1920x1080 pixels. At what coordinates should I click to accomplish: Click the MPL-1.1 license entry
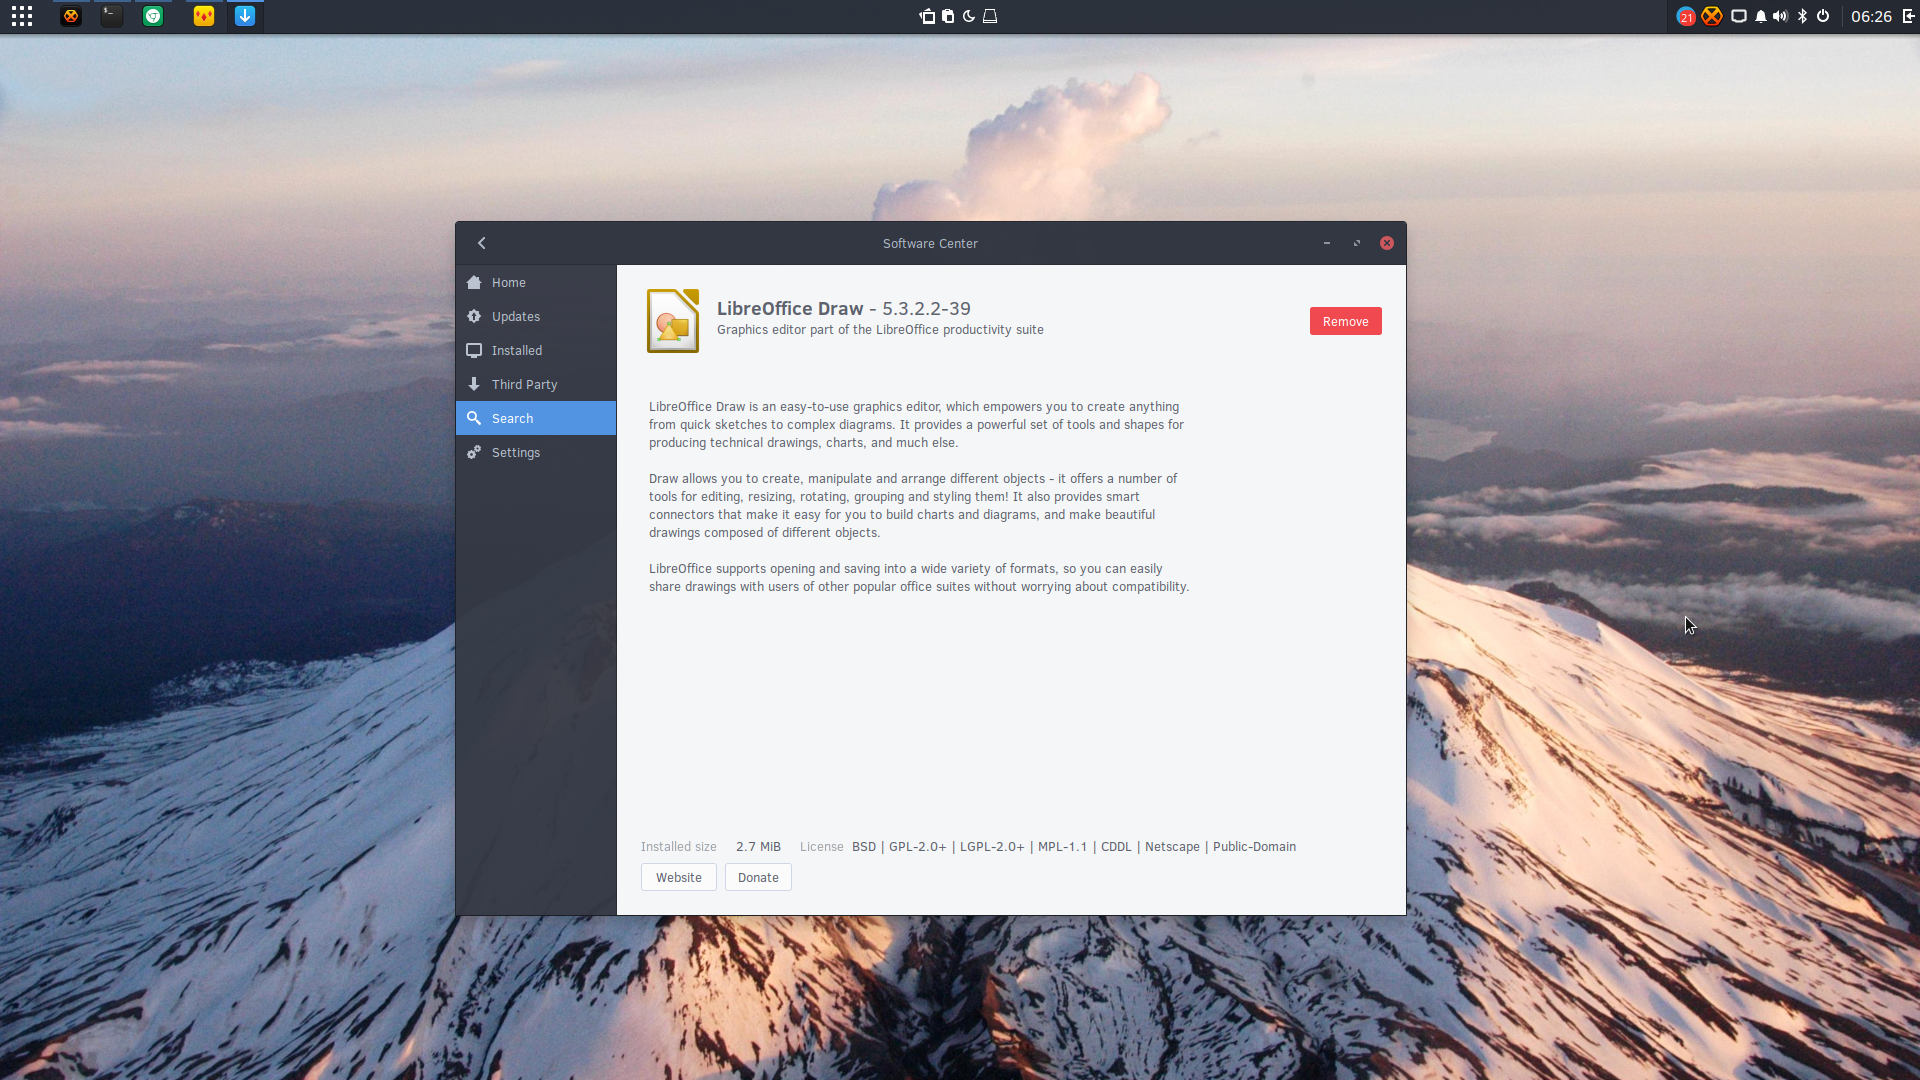(1062, 847)
